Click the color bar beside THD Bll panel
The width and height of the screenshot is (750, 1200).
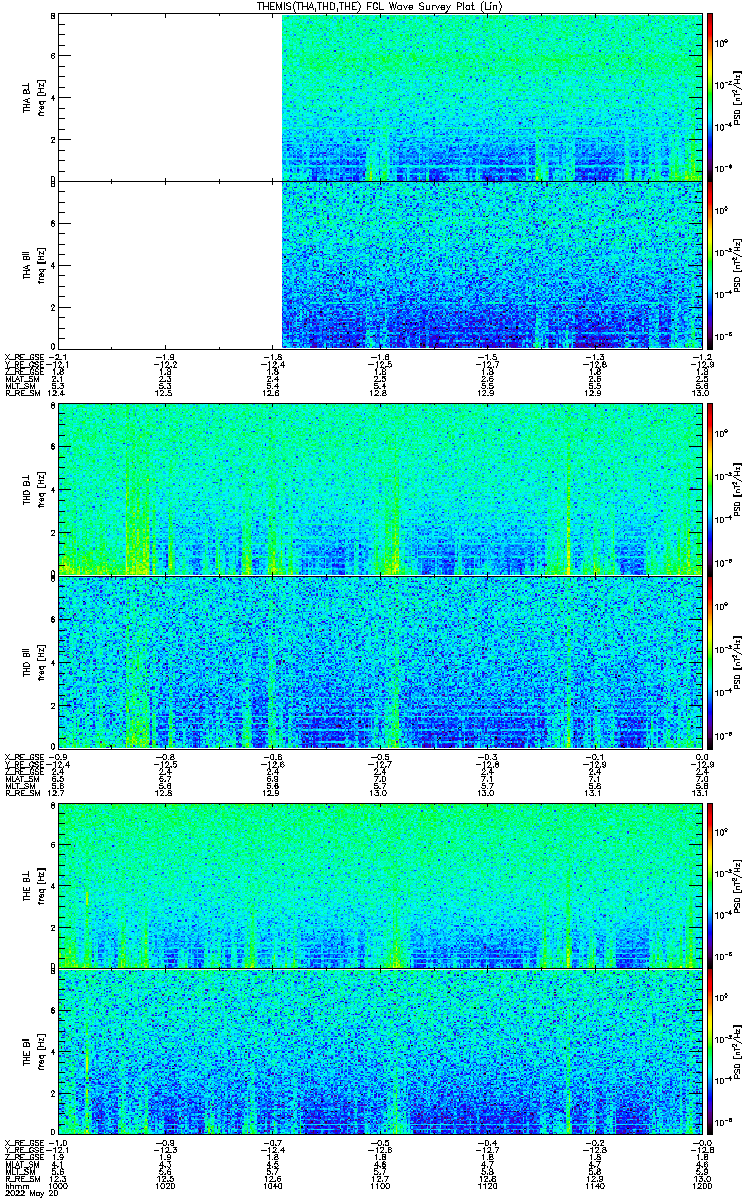click(710, 661)
